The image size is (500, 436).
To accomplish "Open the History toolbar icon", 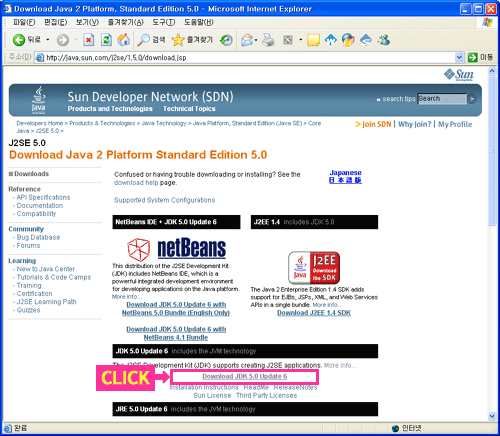I will click(x=226, y=40).
